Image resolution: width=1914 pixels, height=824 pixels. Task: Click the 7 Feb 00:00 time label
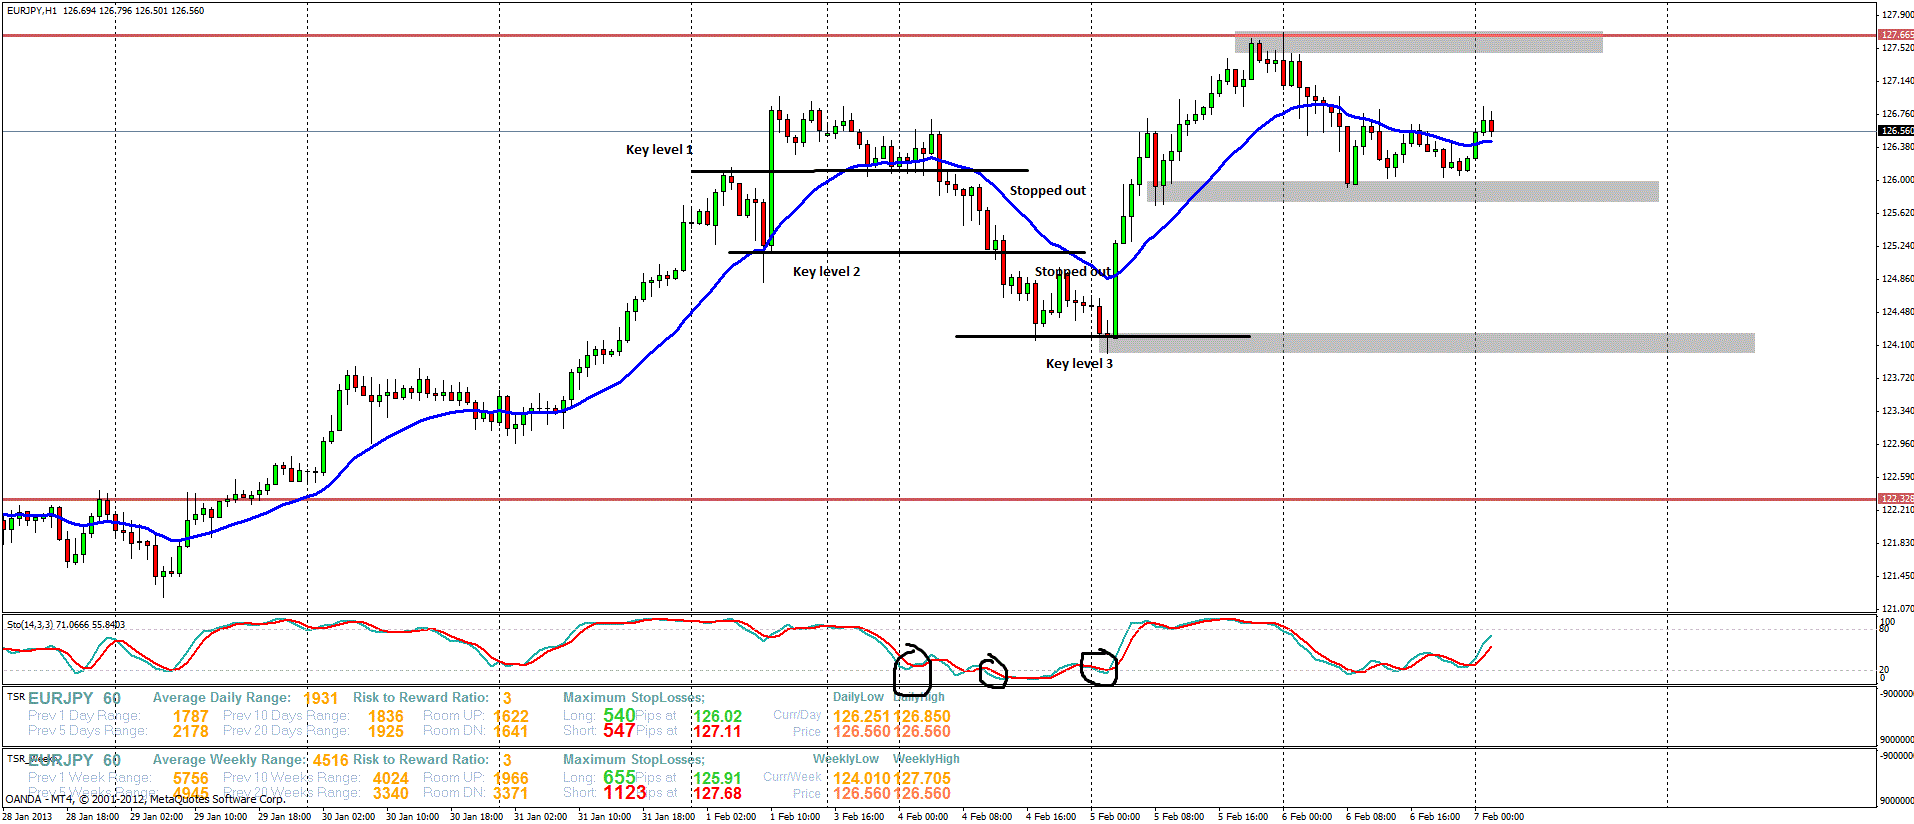1498,817
